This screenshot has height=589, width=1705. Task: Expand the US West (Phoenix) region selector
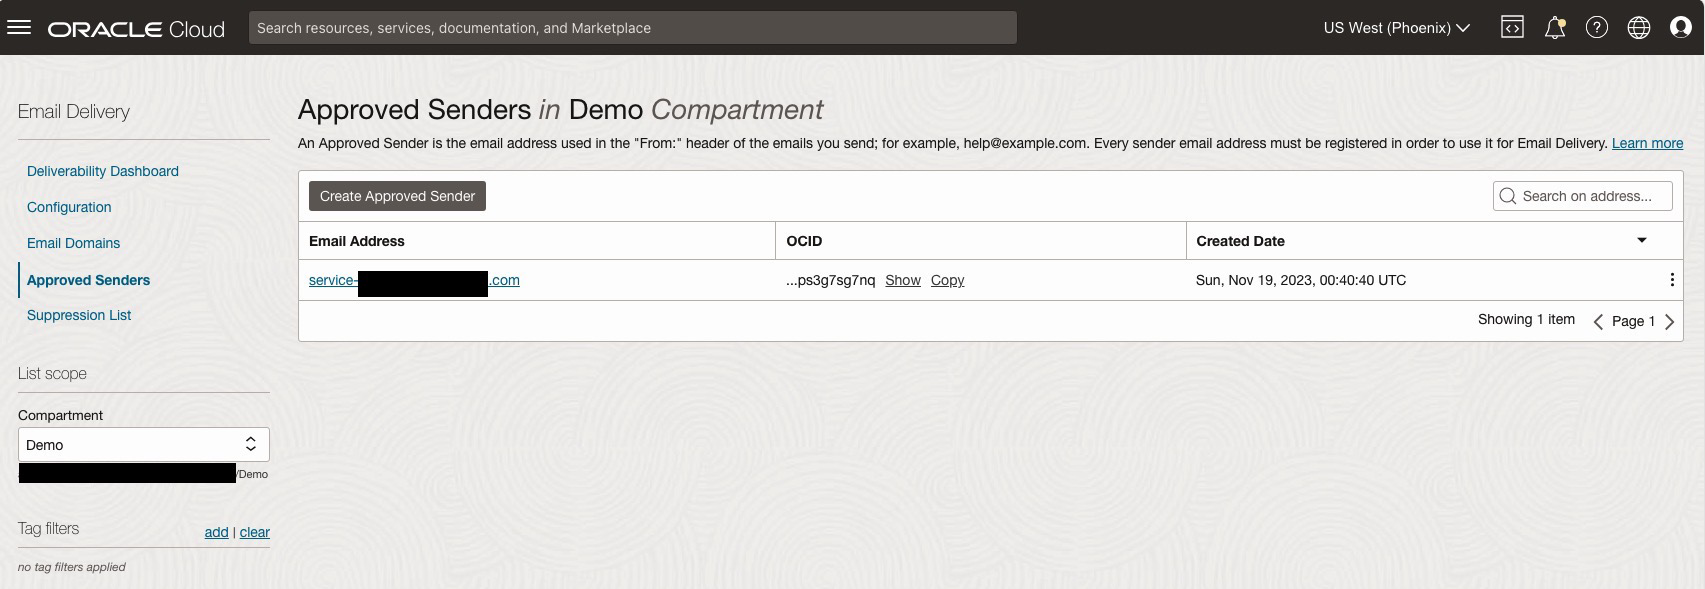pos(1396,28)
